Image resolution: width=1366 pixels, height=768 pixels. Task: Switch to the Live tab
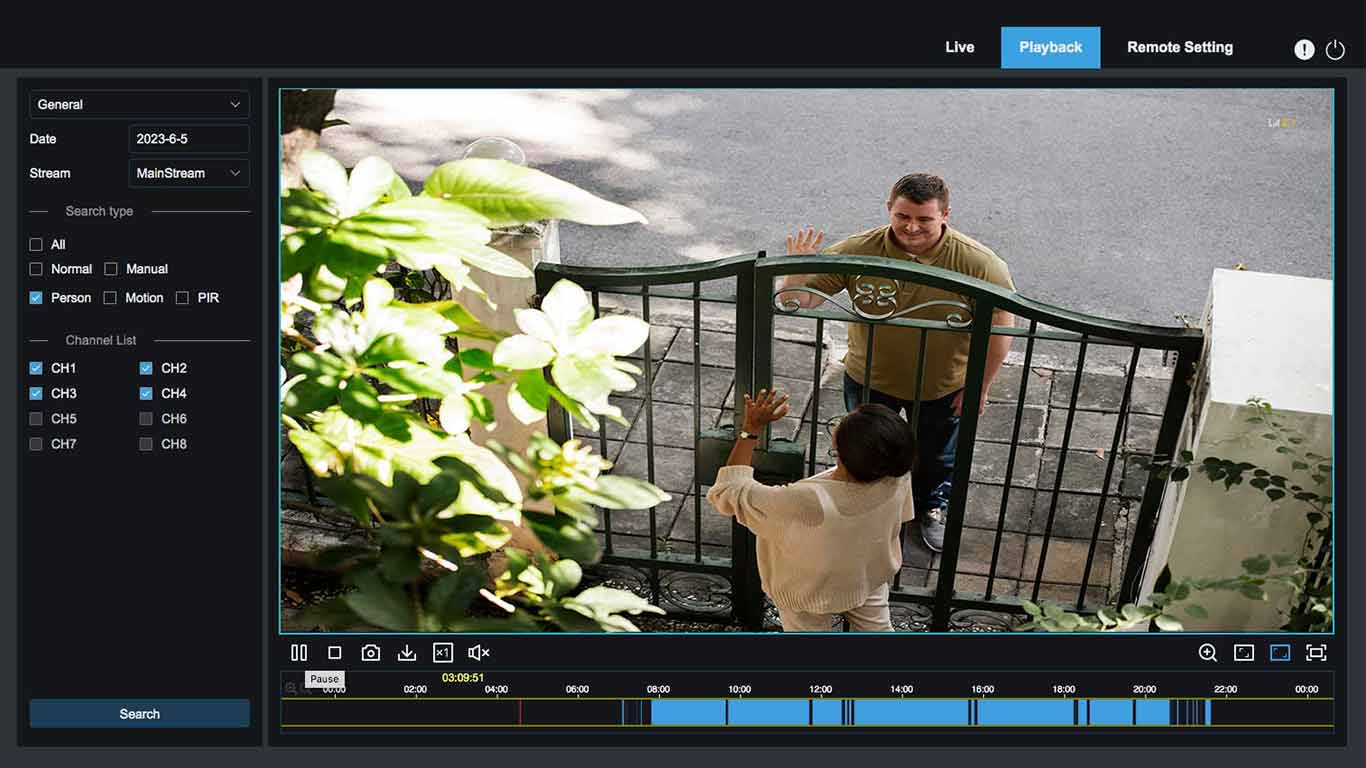[x=959, y=47]
